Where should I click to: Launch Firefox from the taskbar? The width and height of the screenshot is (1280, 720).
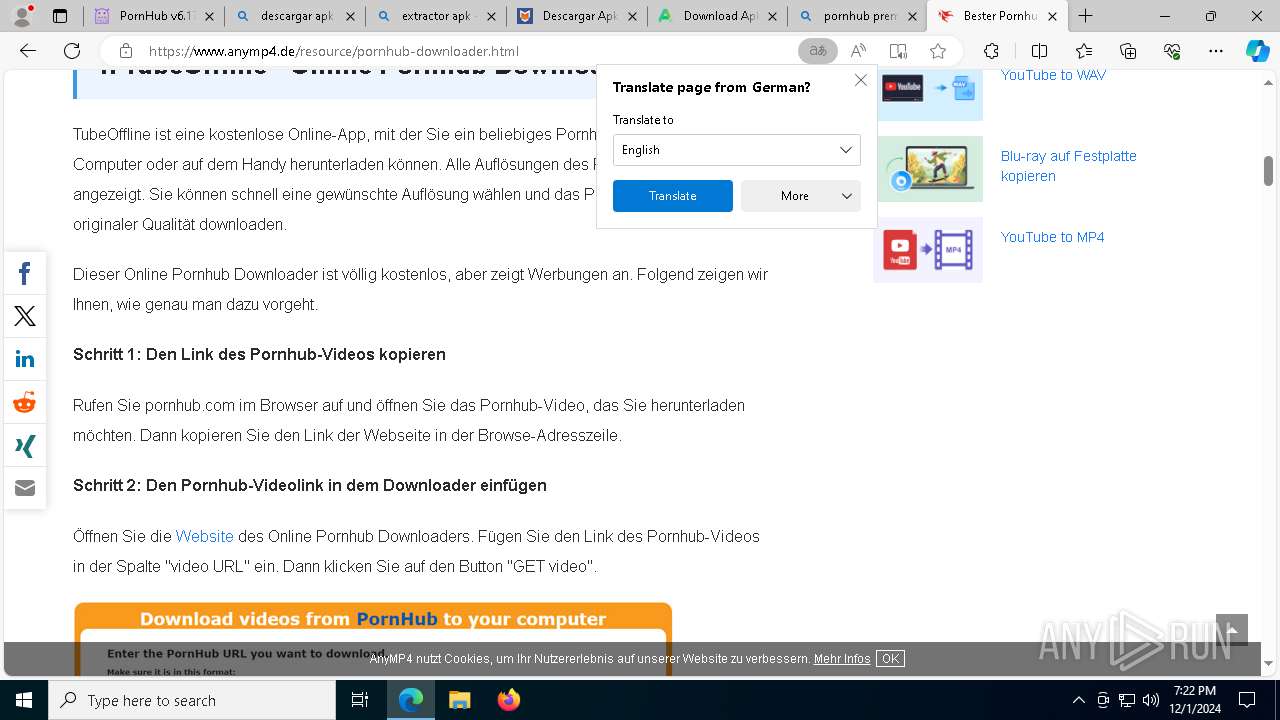(x=508, y=700)
